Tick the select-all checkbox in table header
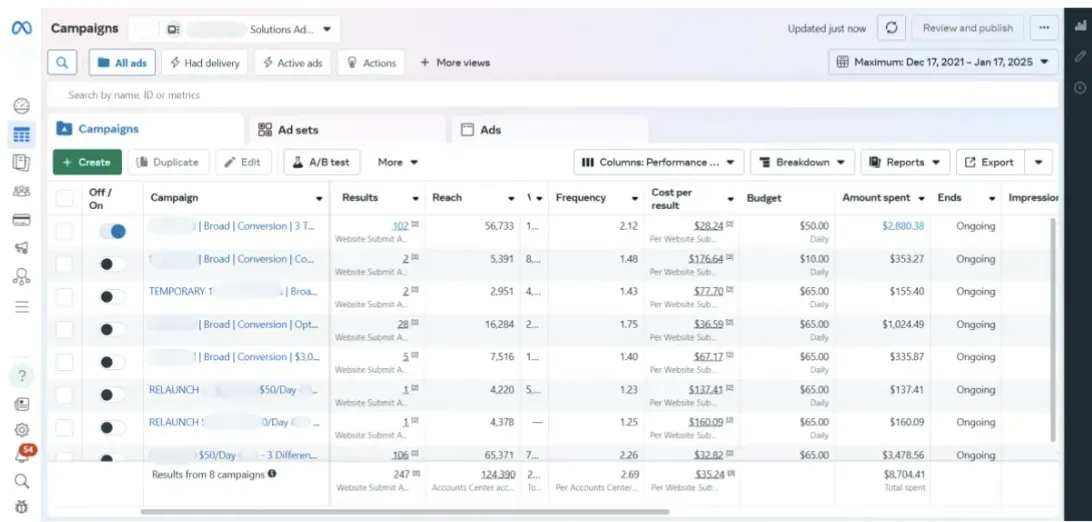Screen dimensions: 1092x522 coord(65,198)
